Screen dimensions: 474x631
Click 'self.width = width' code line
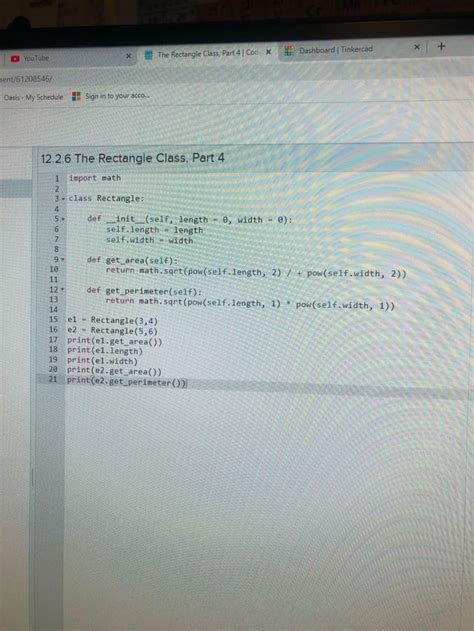150,240
